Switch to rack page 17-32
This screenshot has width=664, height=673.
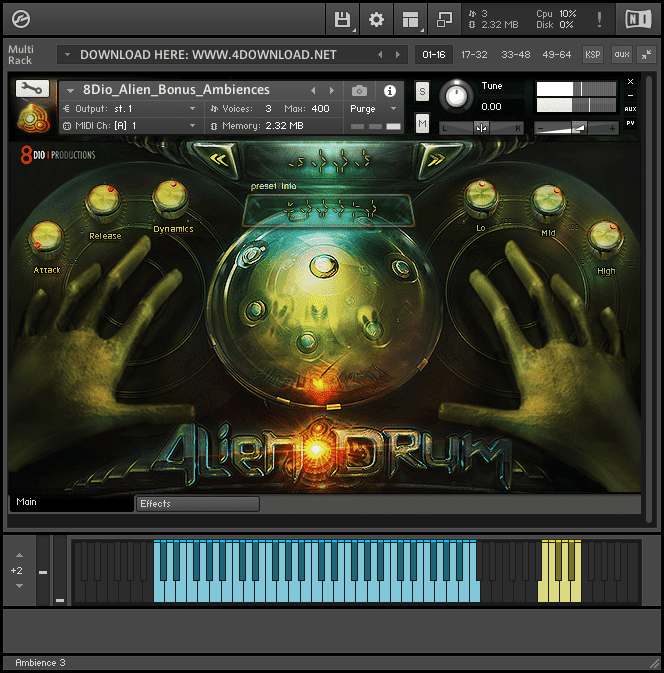pyautogui.click(x=474, y=55)
